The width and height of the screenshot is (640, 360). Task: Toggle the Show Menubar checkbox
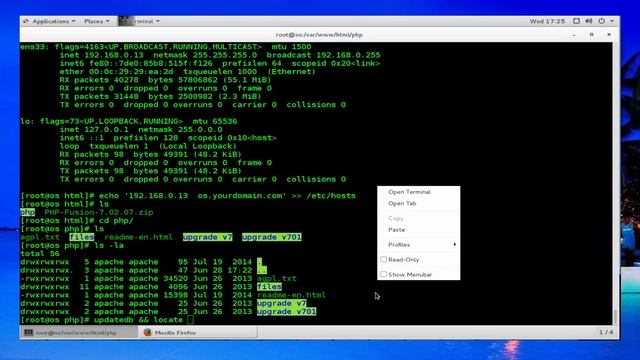[383, 274]
